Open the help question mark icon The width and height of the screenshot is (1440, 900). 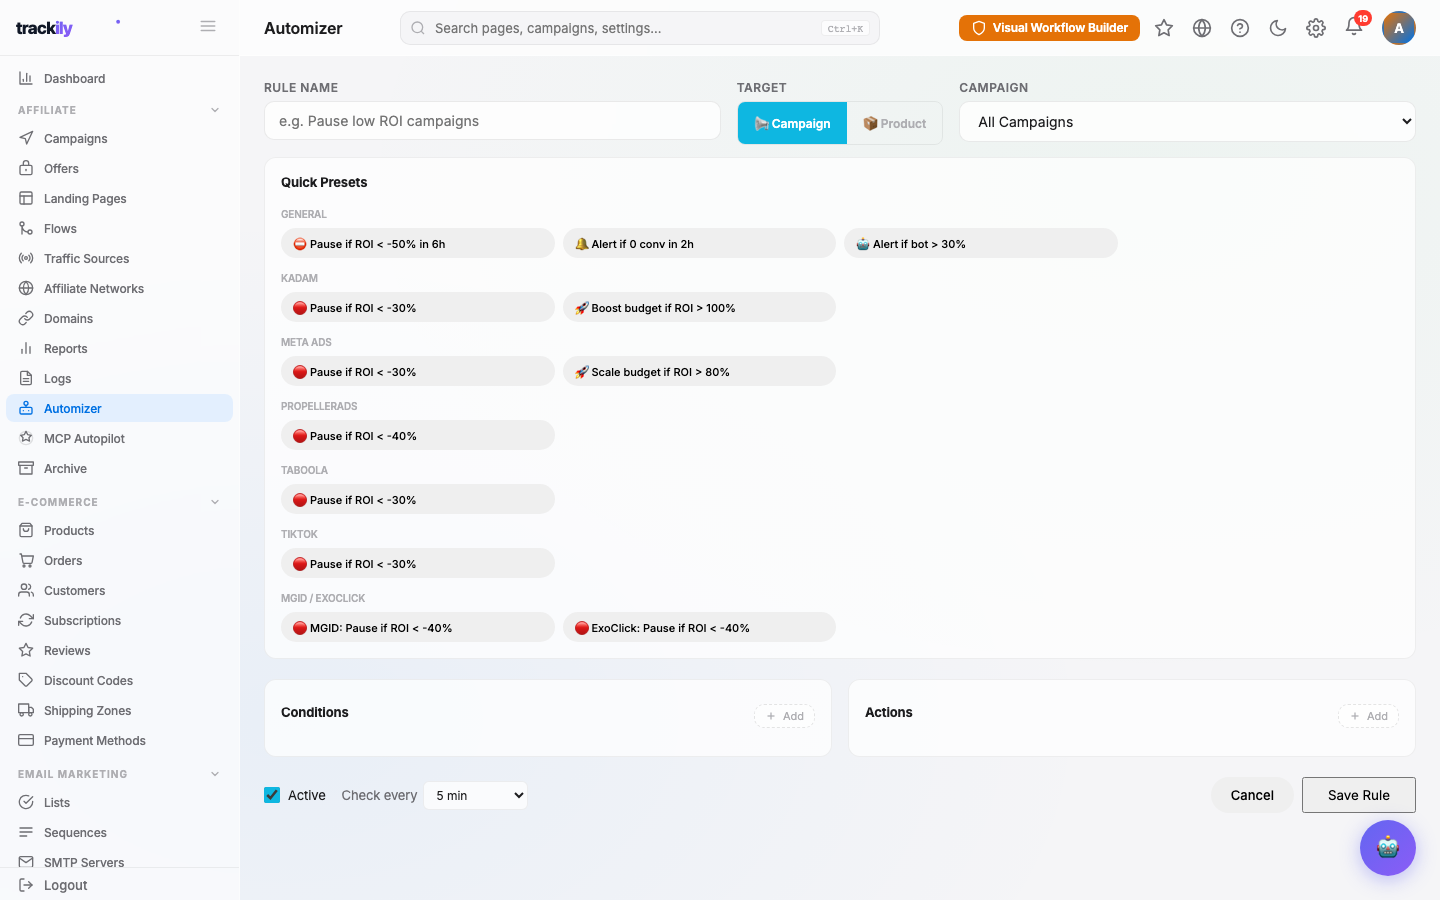1240,28
